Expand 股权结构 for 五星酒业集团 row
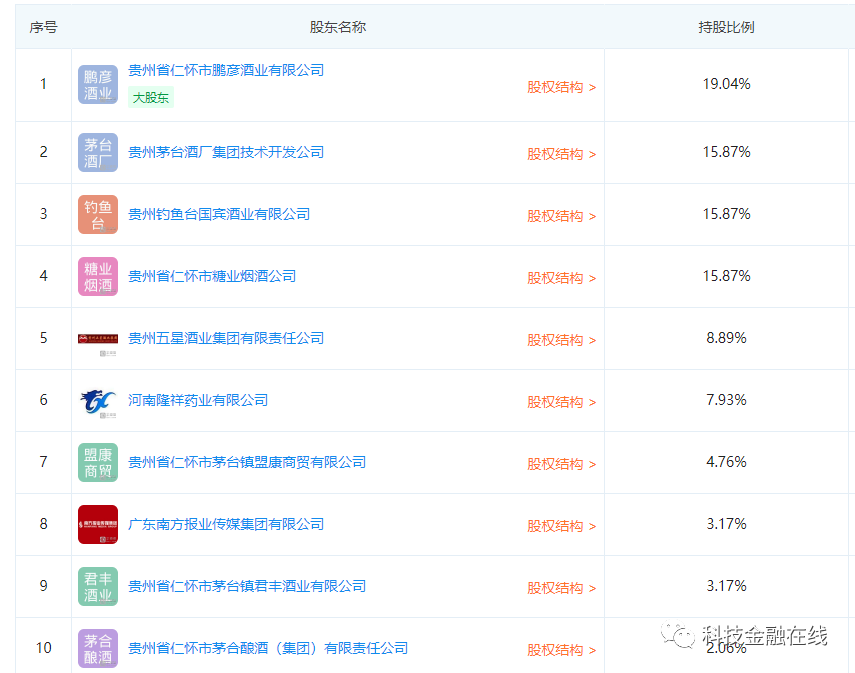Screen dimensions: 855x673 tap(562, 341)
